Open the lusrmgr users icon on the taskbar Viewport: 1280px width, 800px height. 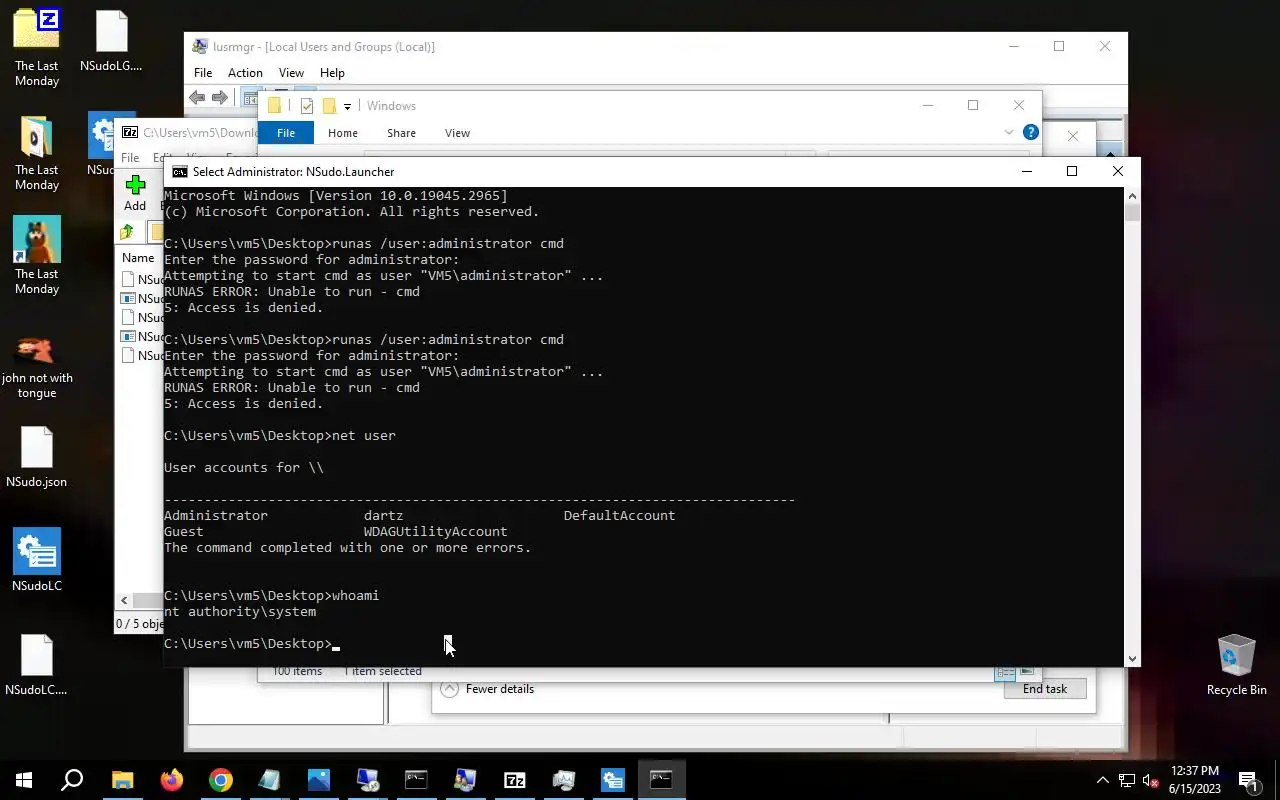tap(465, 780)
